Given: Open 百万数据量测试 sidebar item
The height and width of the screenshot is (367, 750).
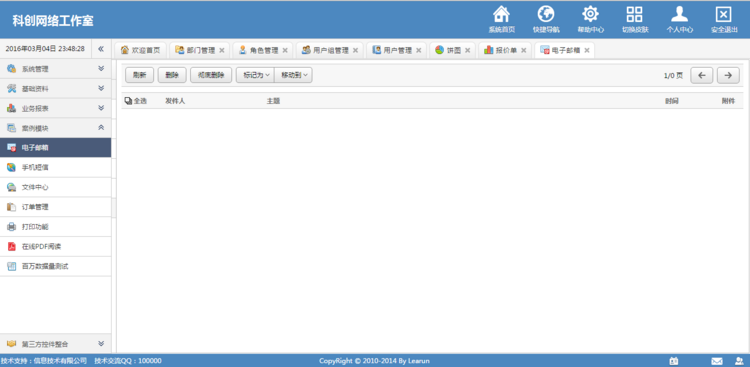Looking at the screenshot, I should [x=55, y=266].
